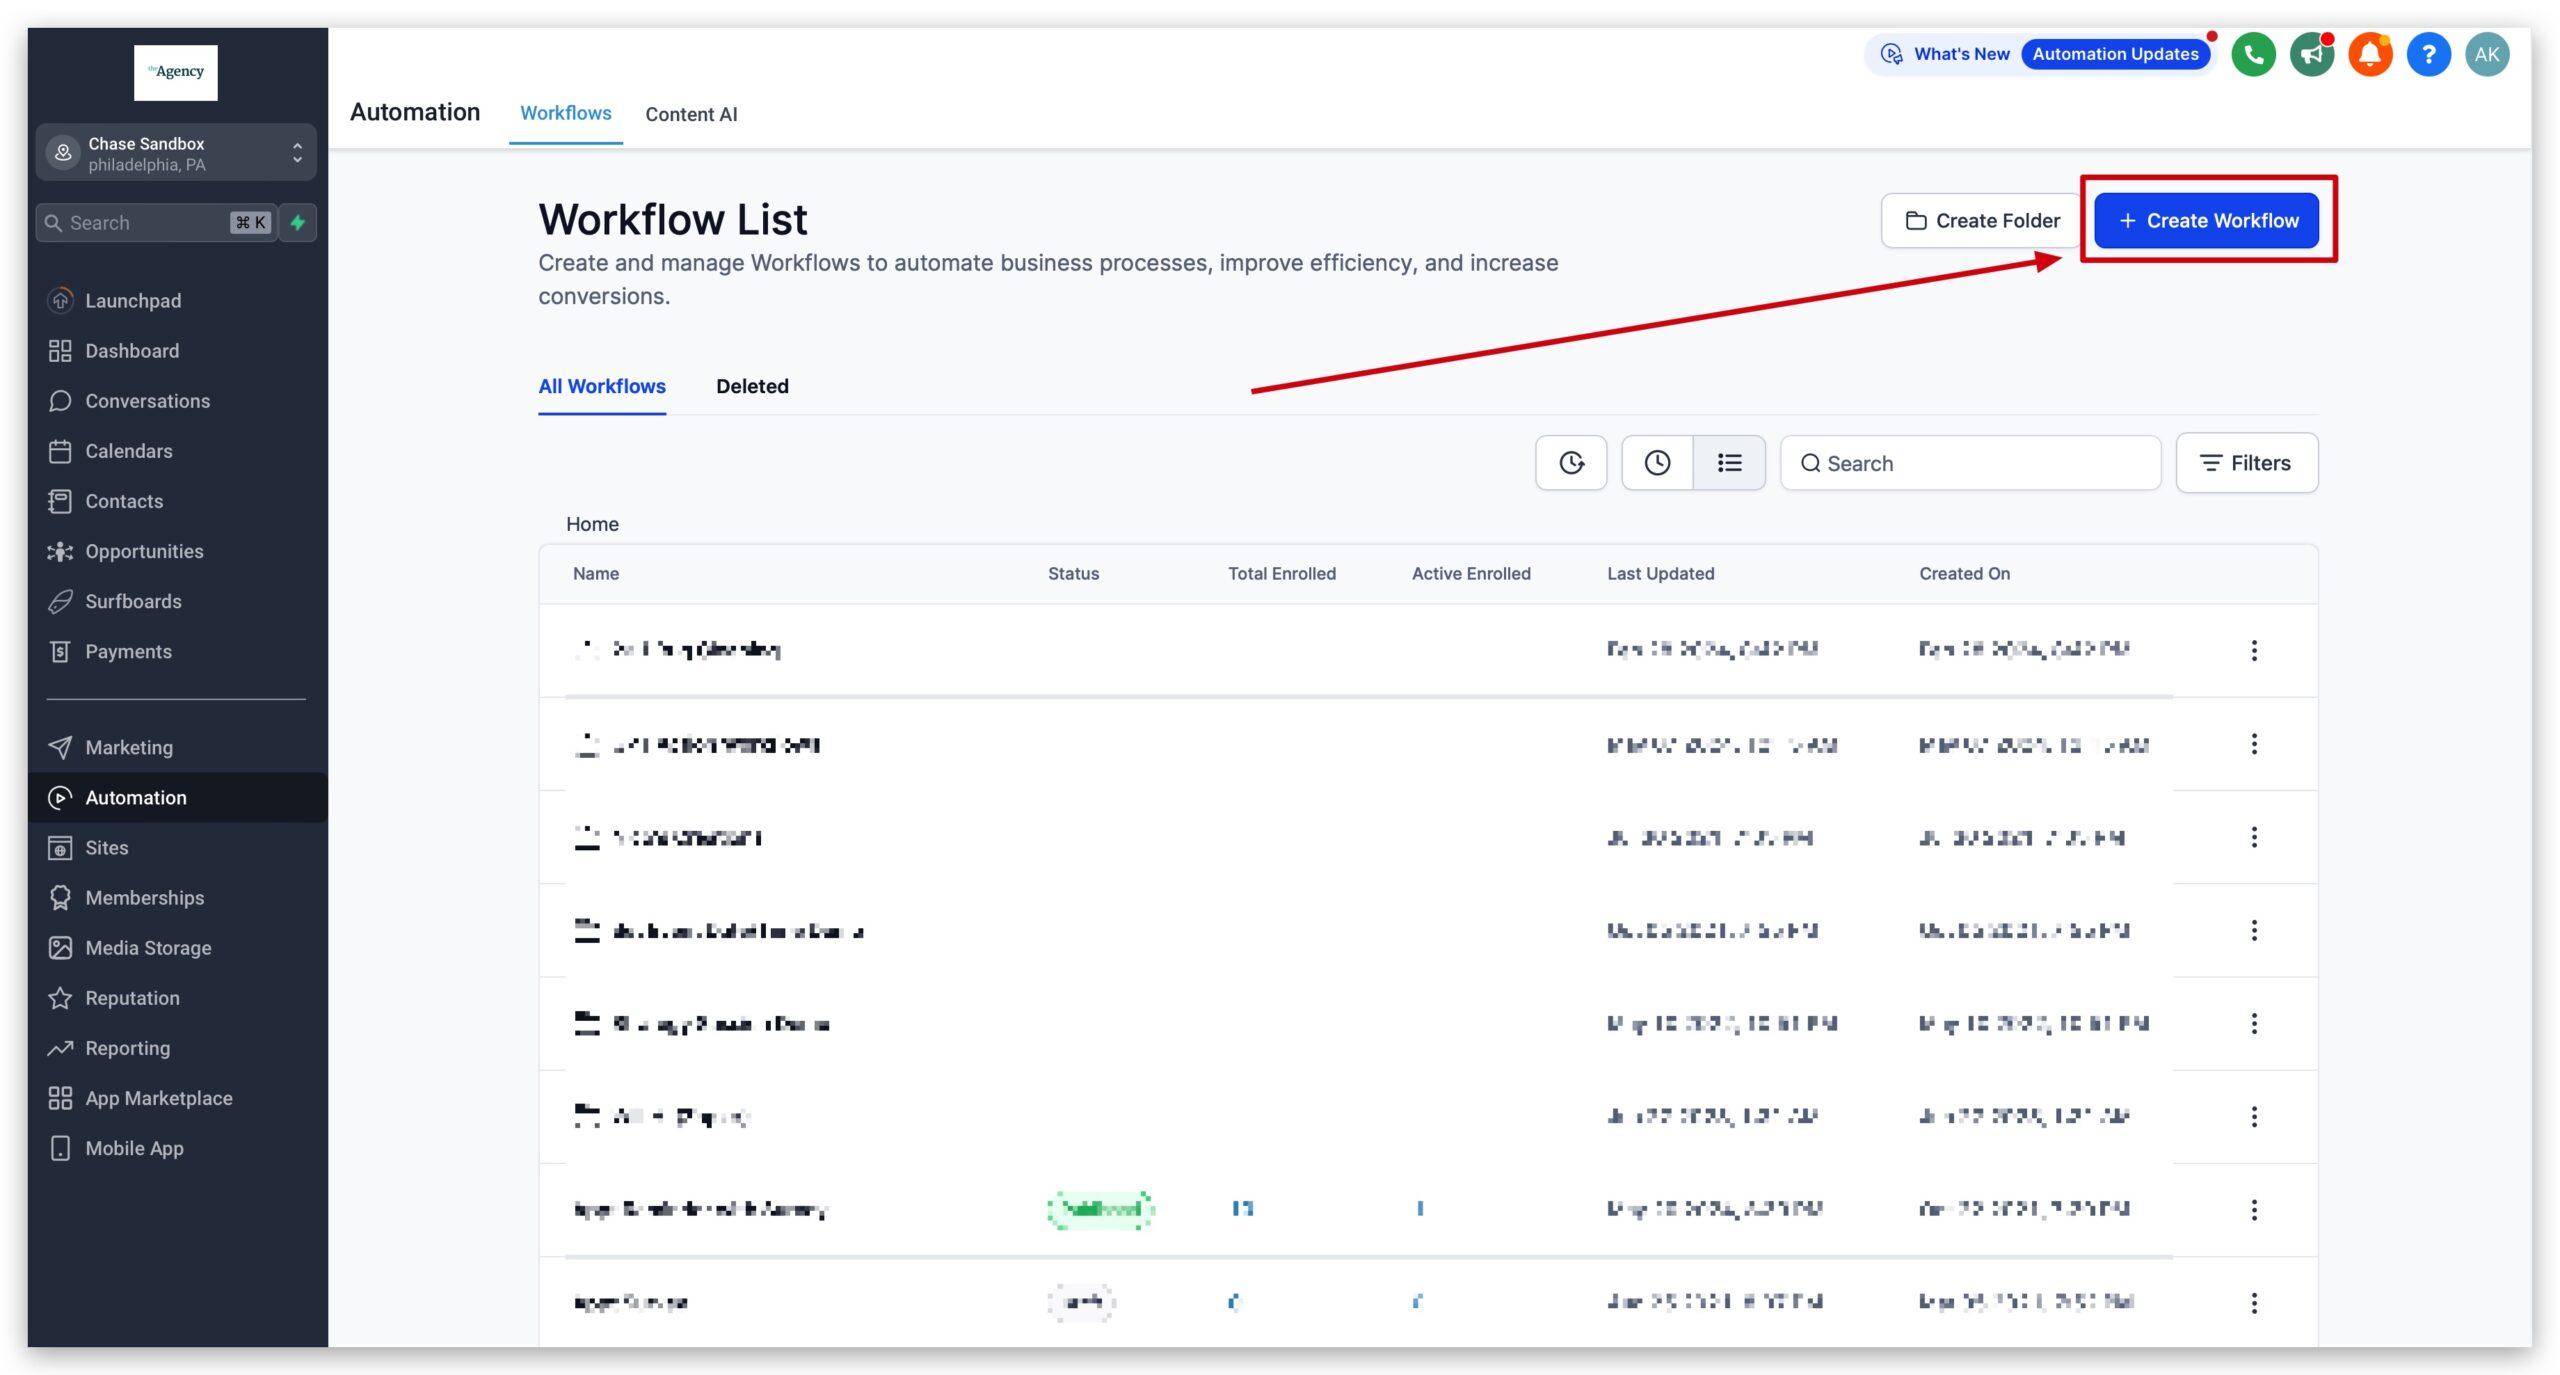Click the Create Folder button
Screen dimensions: 2560x1375
pos(1979,220)
